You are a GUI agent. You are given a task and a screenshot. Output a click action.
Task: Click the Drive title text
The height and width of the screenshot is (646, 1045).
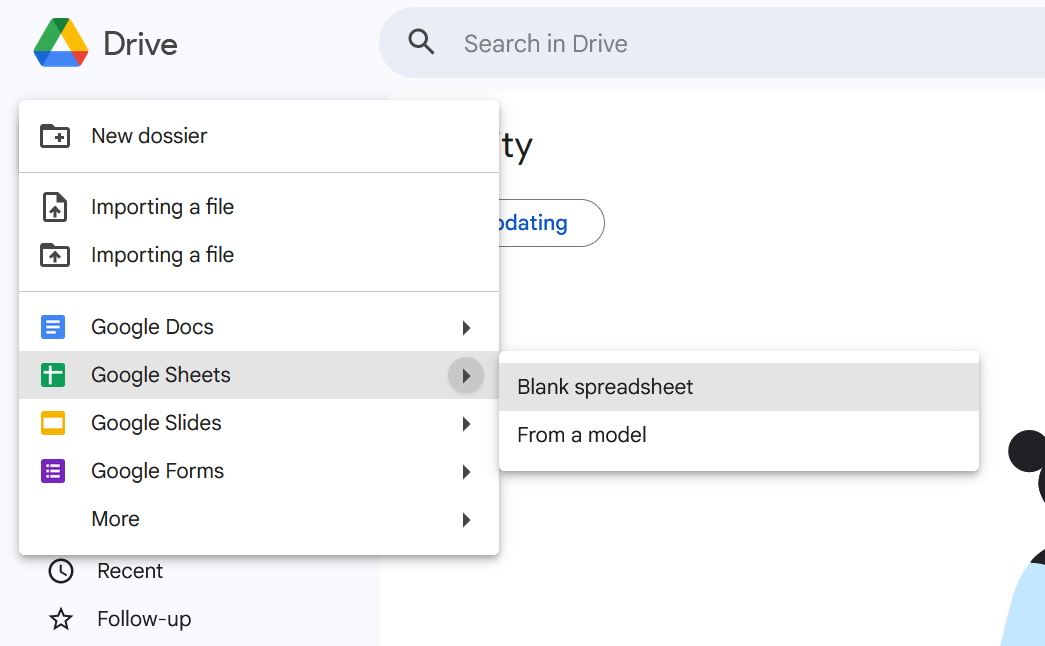[141, 44]
